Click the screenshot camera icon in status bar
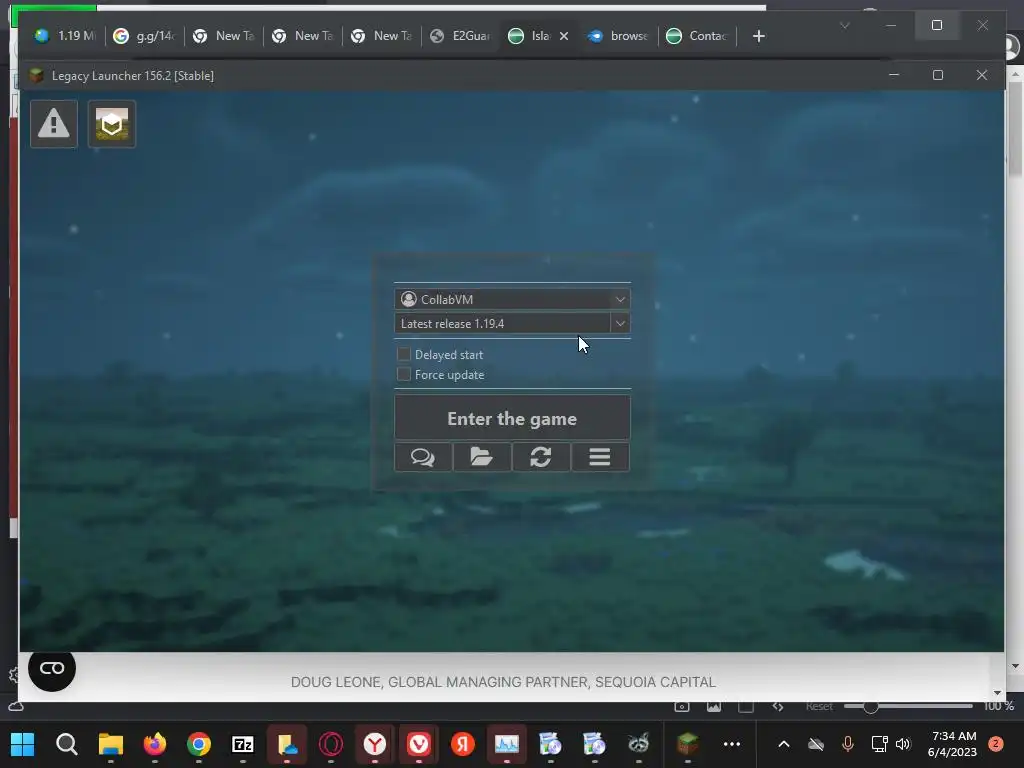The width and height of the screenshot is (1024, 768). tap(682, 707)
